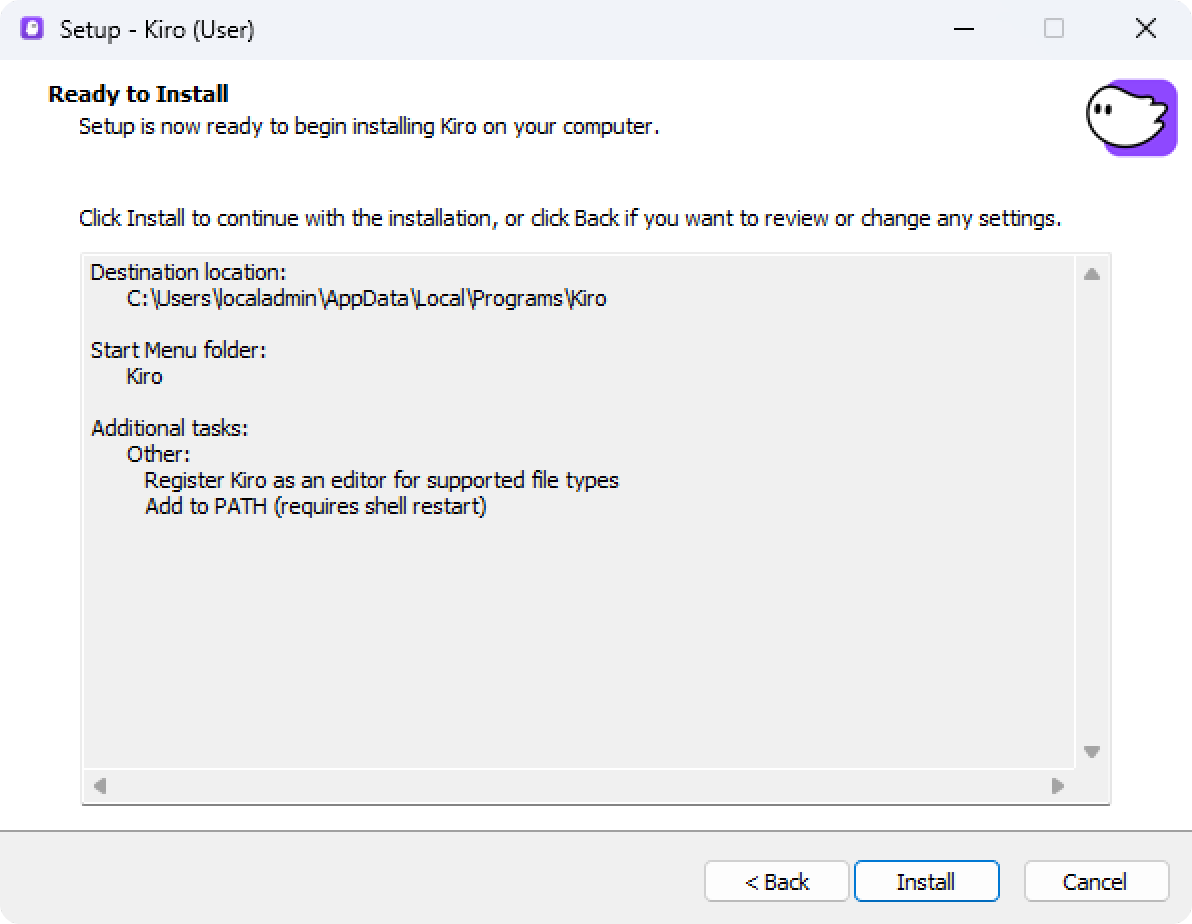Click the Install button
This screenshot has width=1192, height=924.
(926, 881)
